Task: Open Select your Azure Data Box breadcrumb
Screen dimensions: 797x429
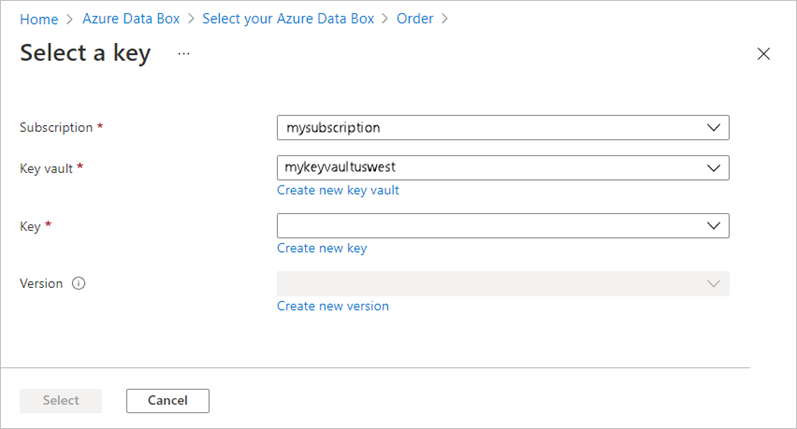Action: [288, 19]
